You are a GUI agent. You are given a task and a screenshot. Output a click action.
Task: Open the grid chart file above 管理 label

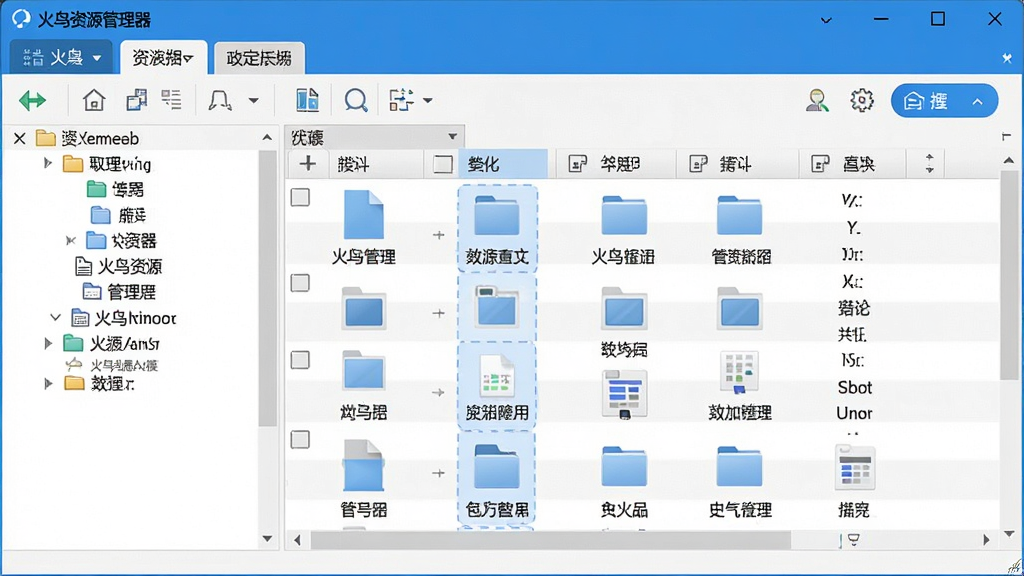[x=739, y=372]
